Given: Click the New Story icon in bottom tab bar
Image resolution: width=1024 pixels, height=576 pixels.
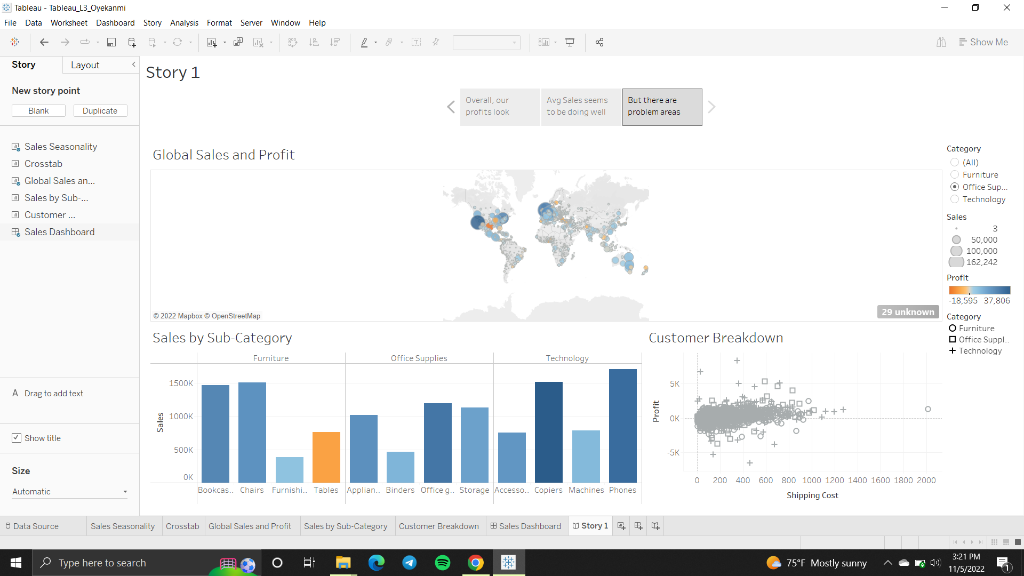Looking at the screenshot, I should pyautogui.click(x=656, y=526).
